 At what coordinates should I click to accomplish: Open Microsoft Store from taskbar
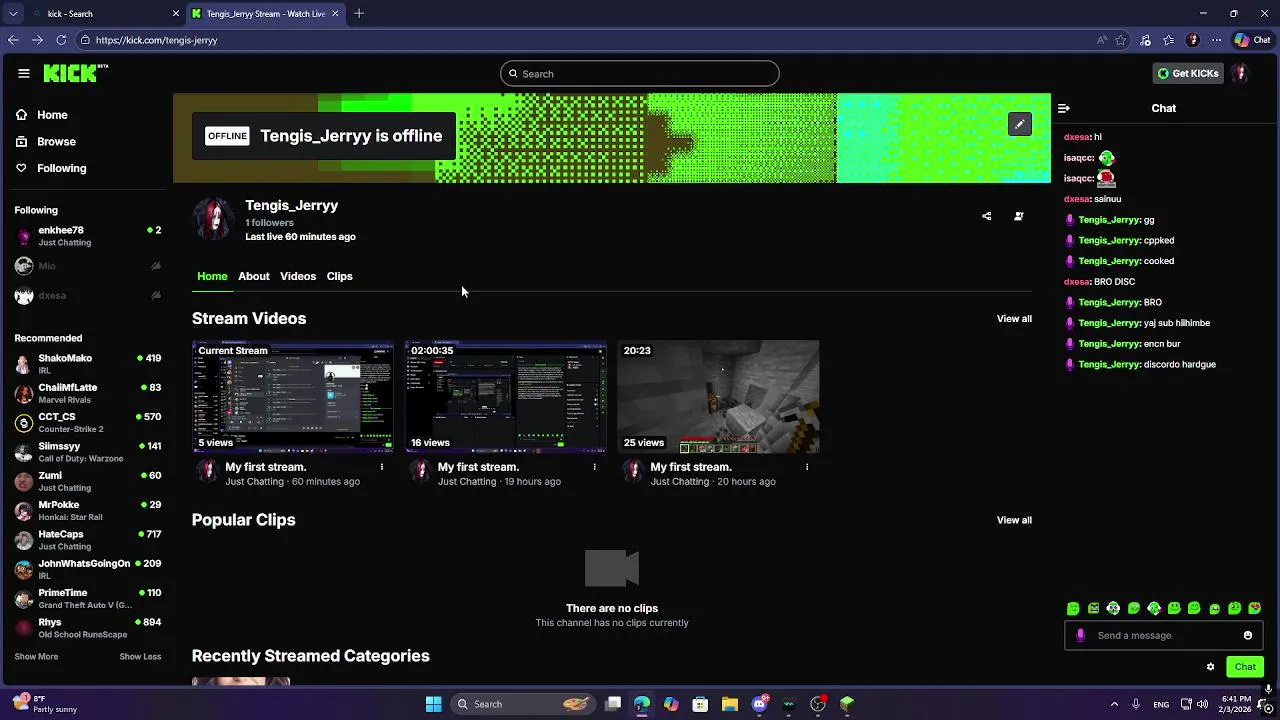(700, 704)
